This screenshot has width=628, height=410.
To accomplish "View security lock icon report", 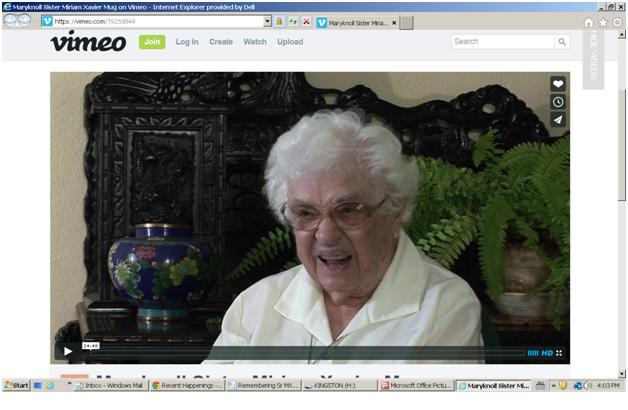I will pyautogui.click(x=280, y=22).
